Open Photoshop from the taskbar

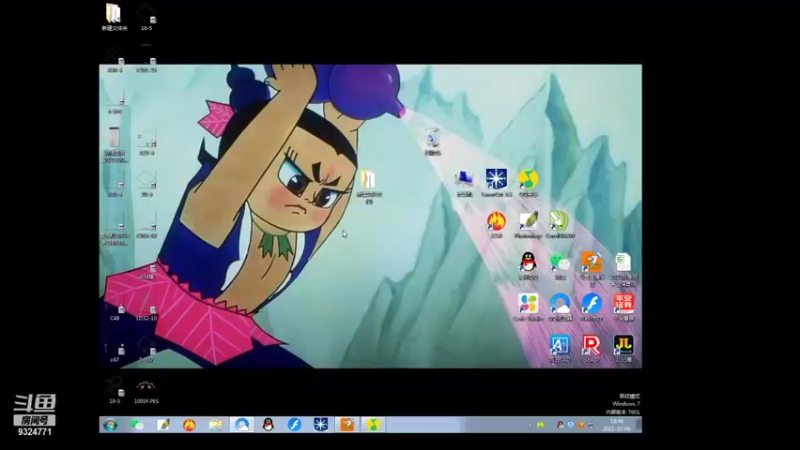(163, 424)
